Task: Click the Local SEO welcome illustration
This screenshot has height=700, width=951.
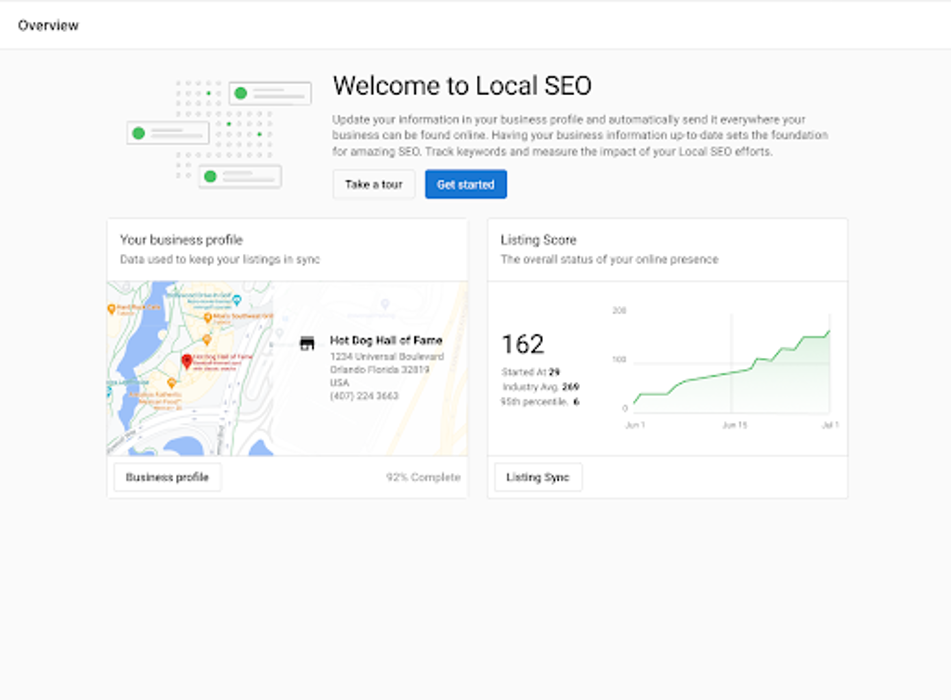Action: 219,135
